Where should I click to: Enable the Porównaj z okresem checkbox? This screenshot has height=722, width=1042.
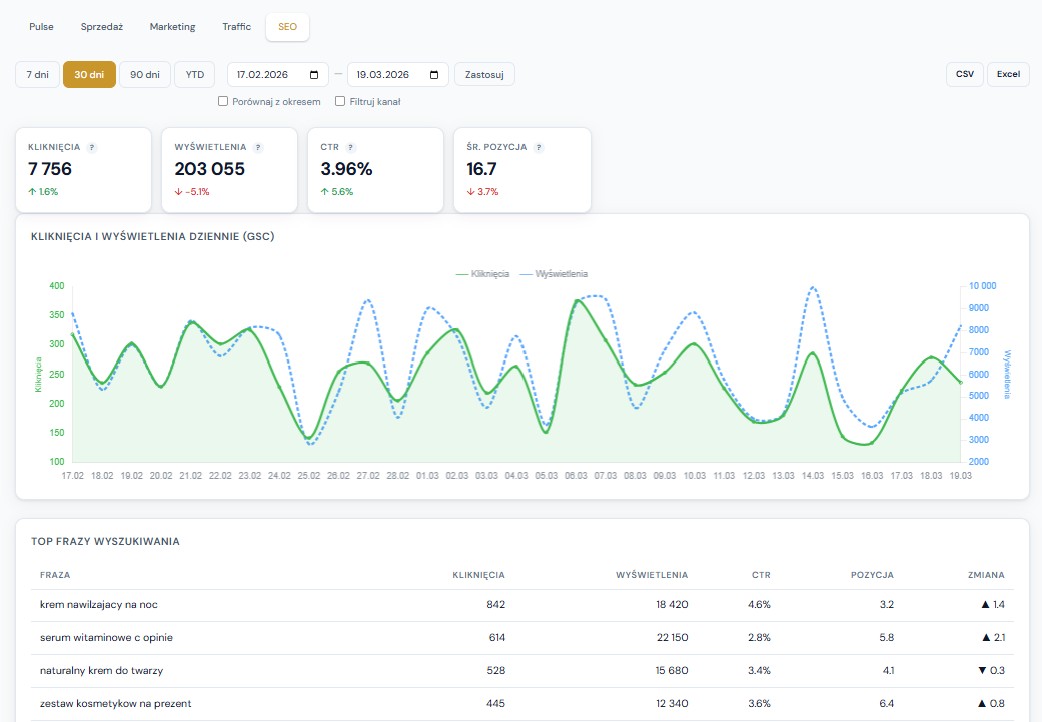tap(223, 101)
